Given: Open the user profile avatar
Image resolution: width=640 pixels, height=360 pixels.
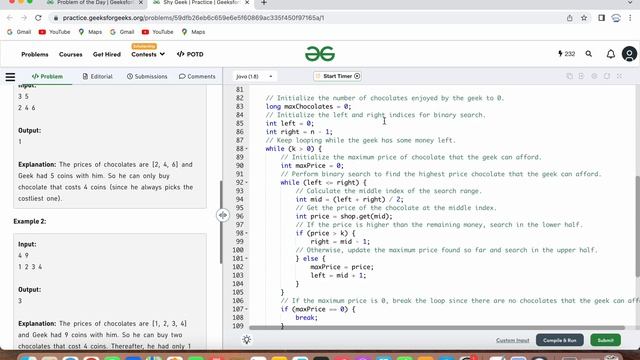Looking at the screenshot, I should click(x=629, y=54).
